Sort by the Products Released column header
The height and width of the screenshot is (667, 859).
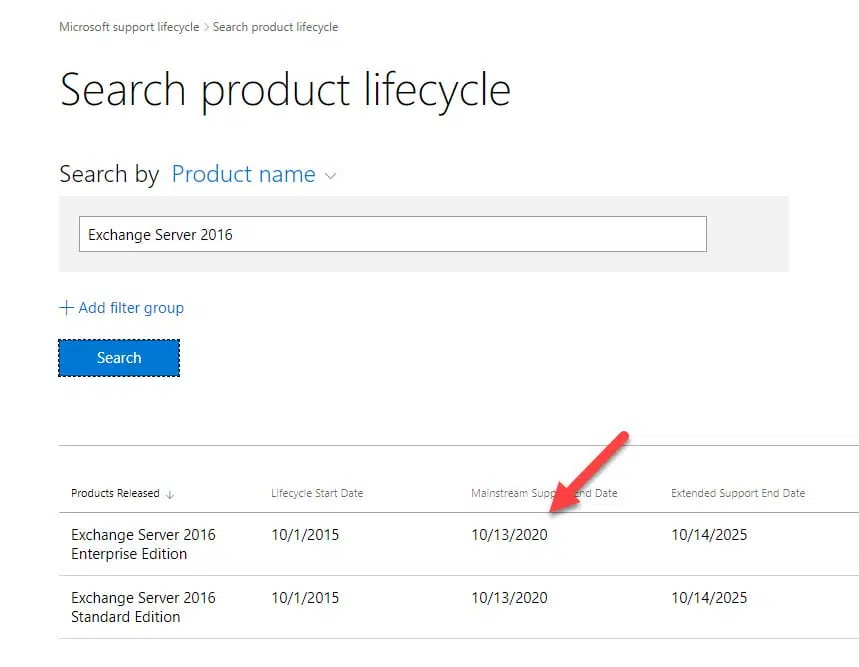(115, 493)
